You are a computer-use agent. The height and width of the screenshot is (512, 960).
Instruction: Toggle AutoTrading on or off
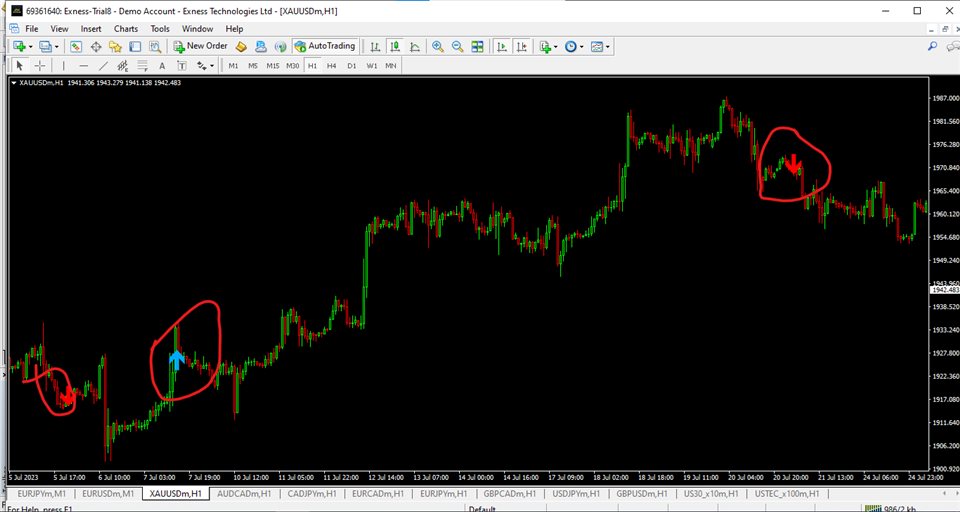[324, 47]
